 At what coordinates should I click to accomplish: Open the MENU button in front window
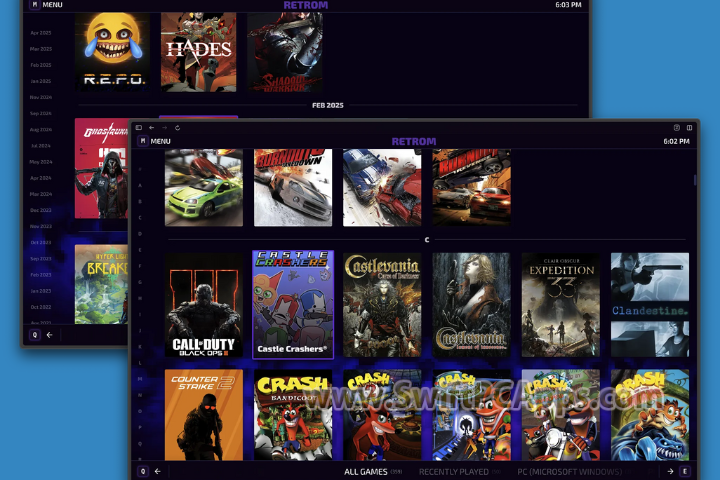(154, 141)
